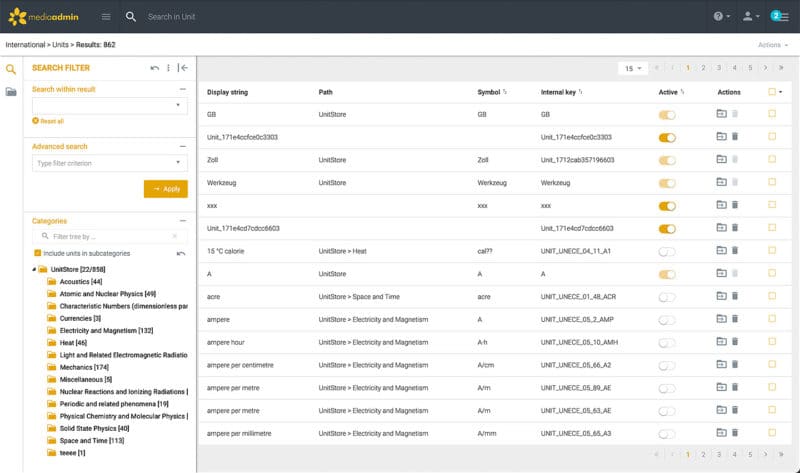Screen dimensions: 800x473
Task: Delete the Unit_171e4cd7cdcc6603 row
Action: 735,228
